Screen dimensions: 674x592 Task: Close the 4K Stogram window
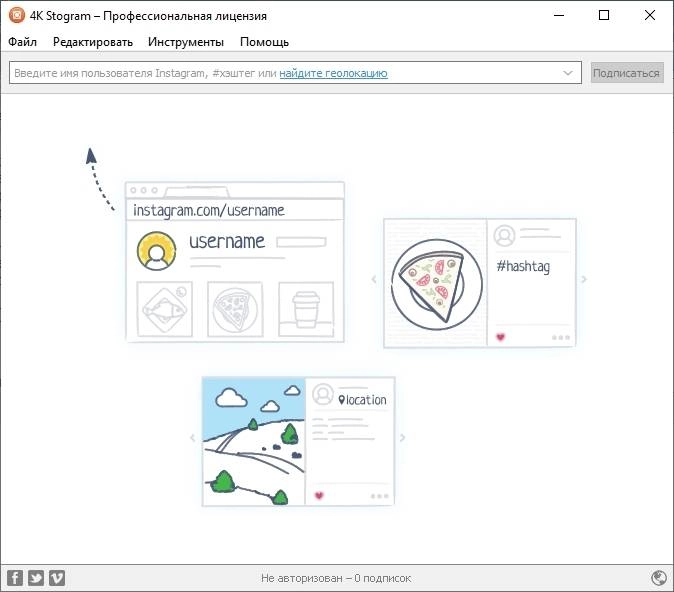650,15
